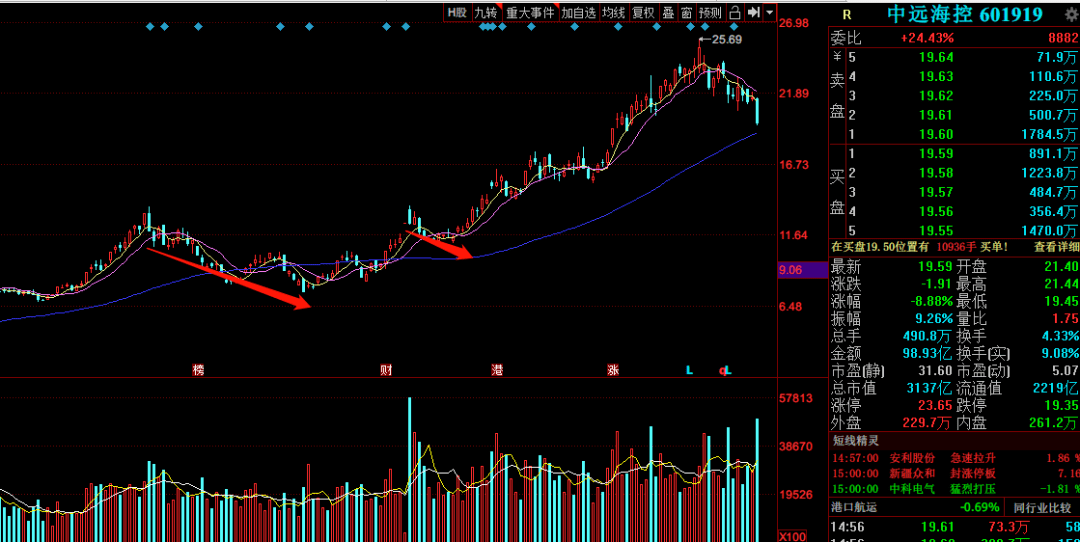
Task: Click the R margin-trading badge
Action: (846, 14)
